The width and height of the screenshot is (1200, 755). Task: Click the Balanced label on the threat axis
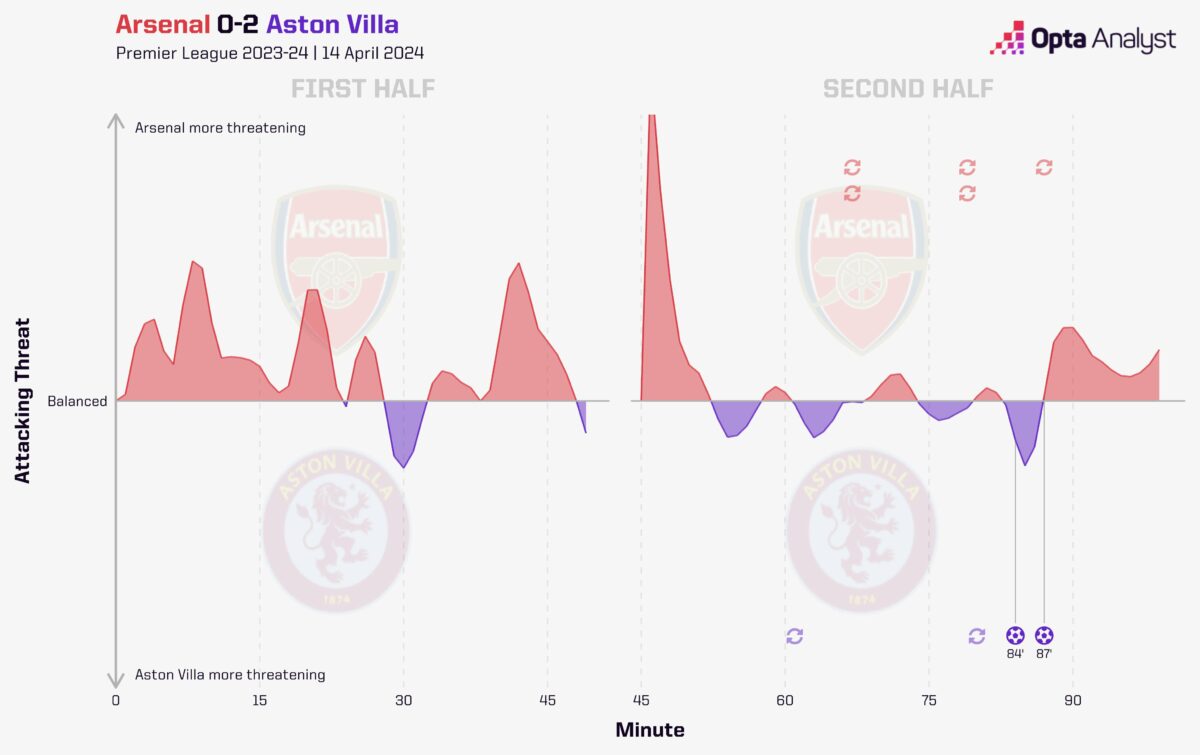[77, 401]
